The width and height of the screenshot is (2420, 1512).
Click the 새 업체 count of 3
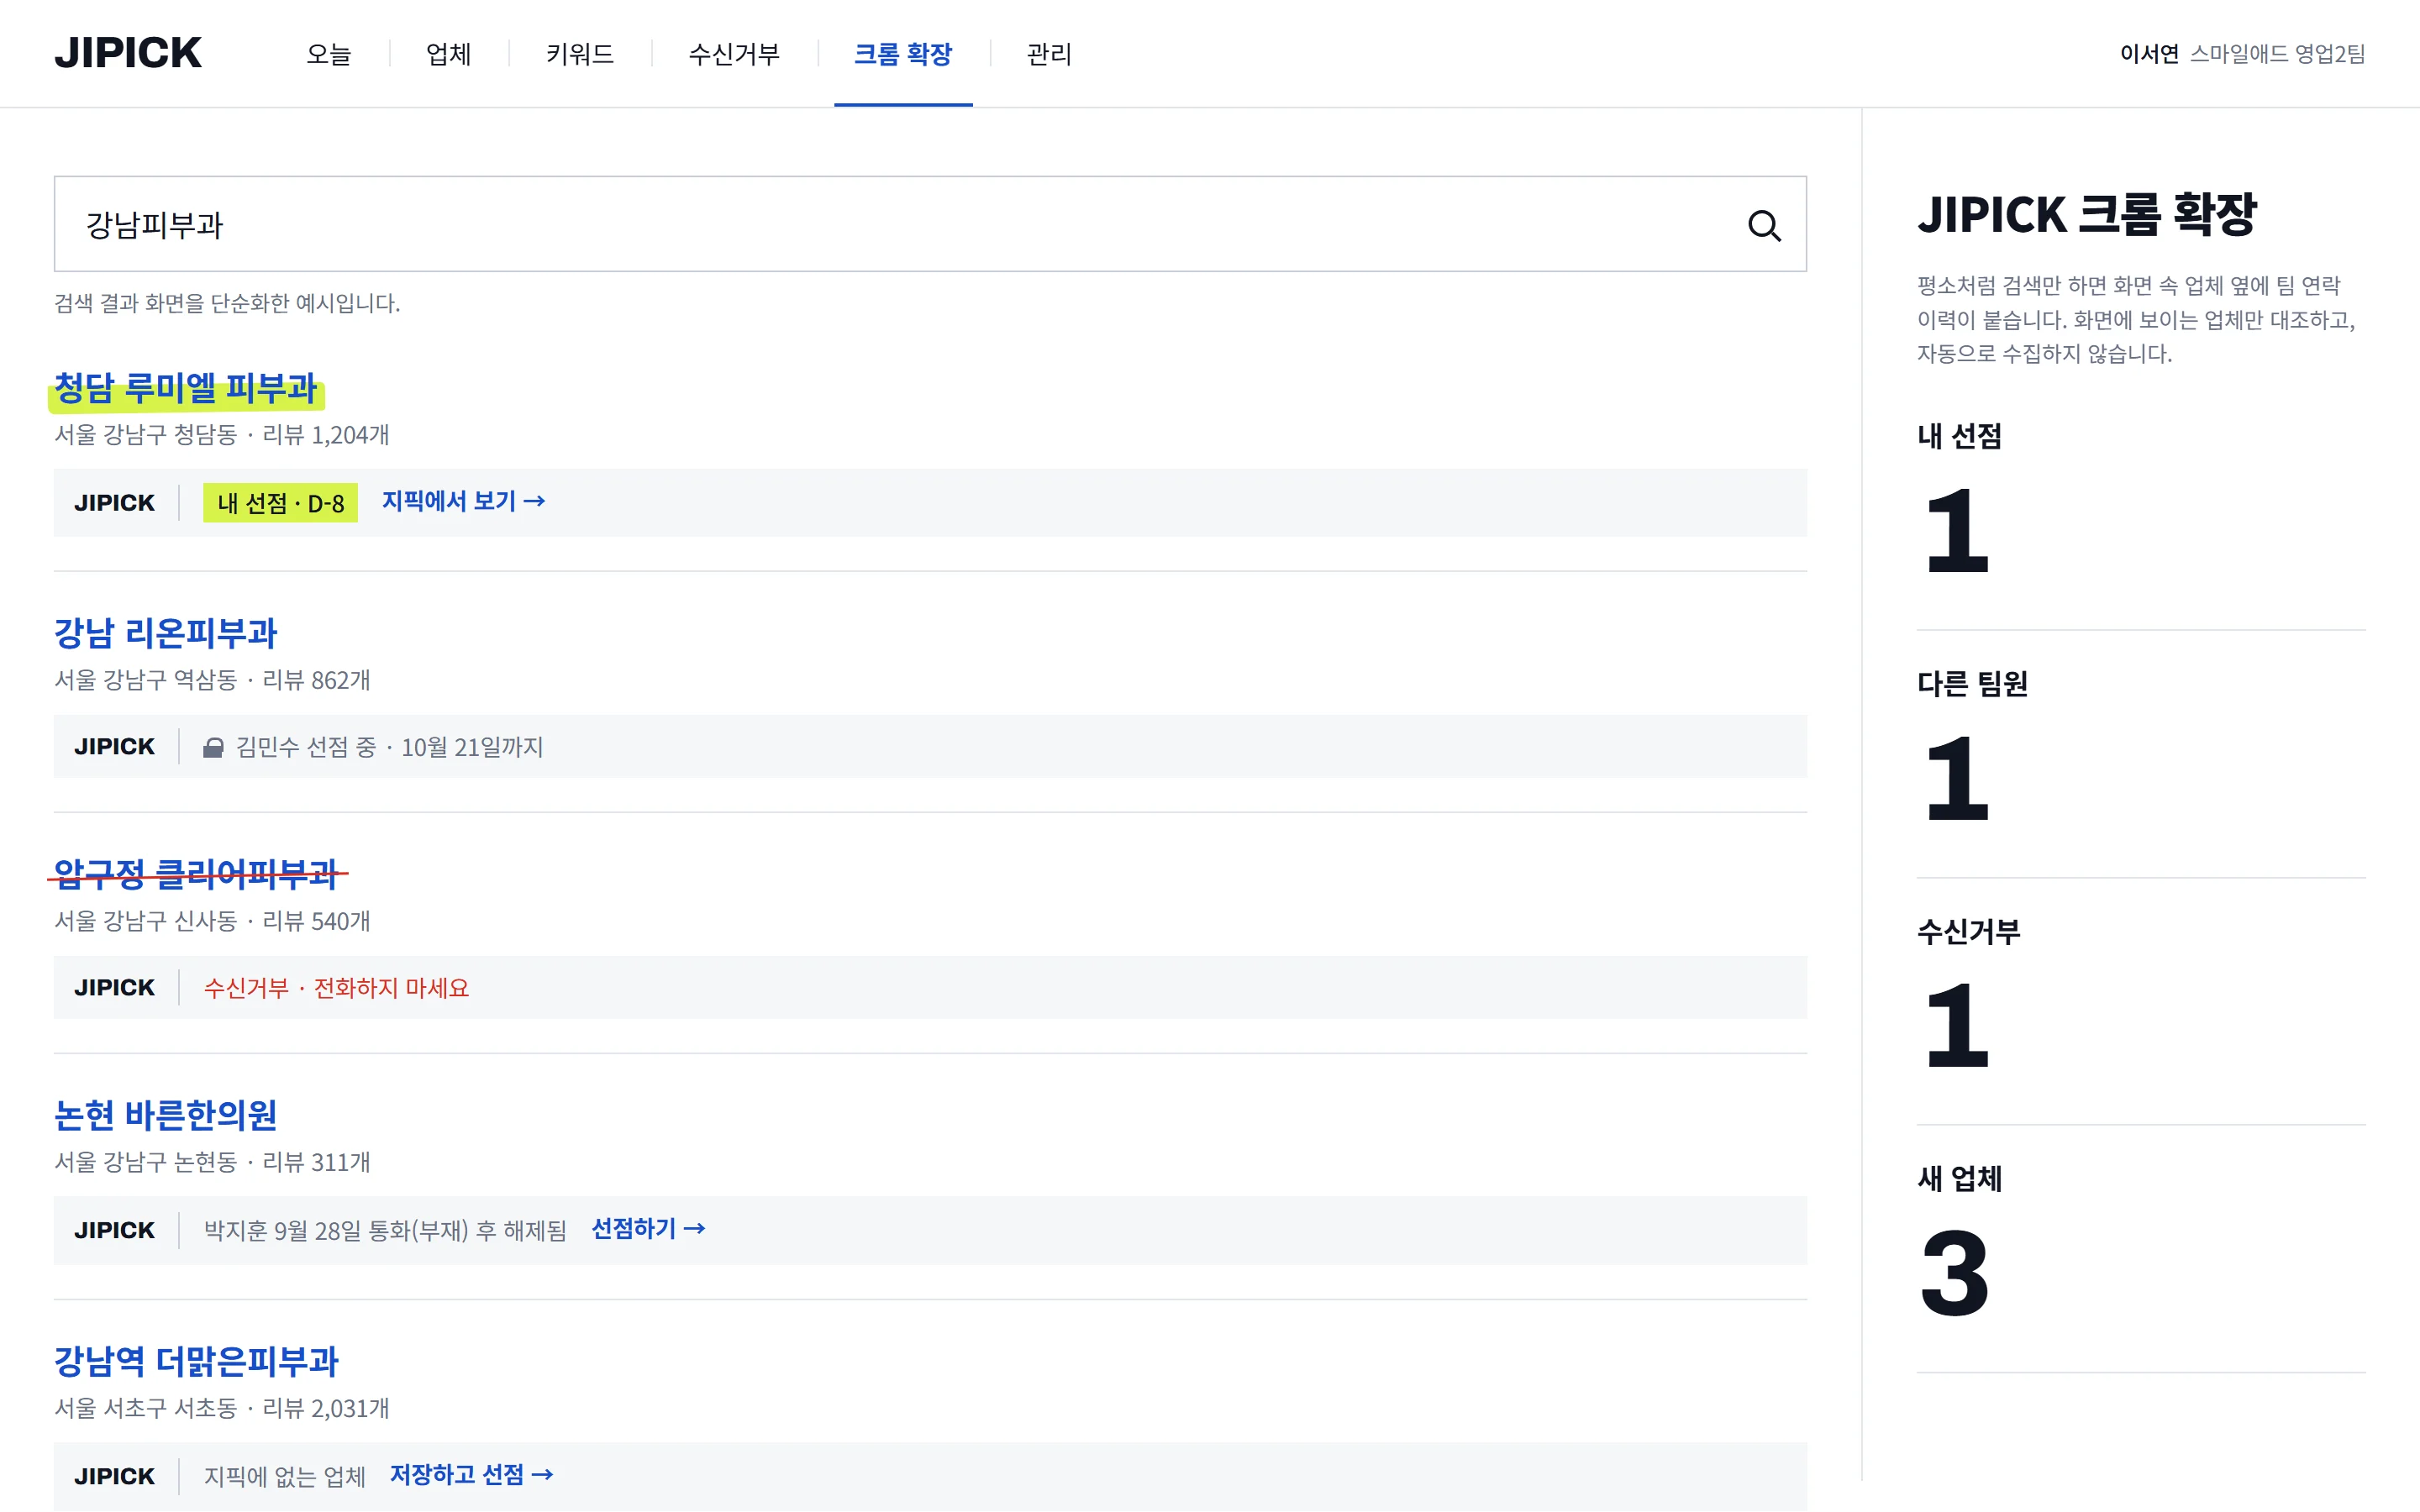pos(1956,1272)
